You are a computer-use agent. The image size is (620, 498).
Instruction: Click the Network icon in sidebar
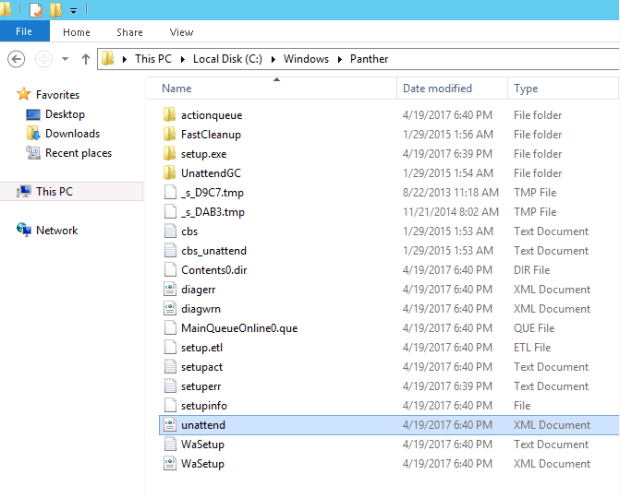click(x=24, y=230)
